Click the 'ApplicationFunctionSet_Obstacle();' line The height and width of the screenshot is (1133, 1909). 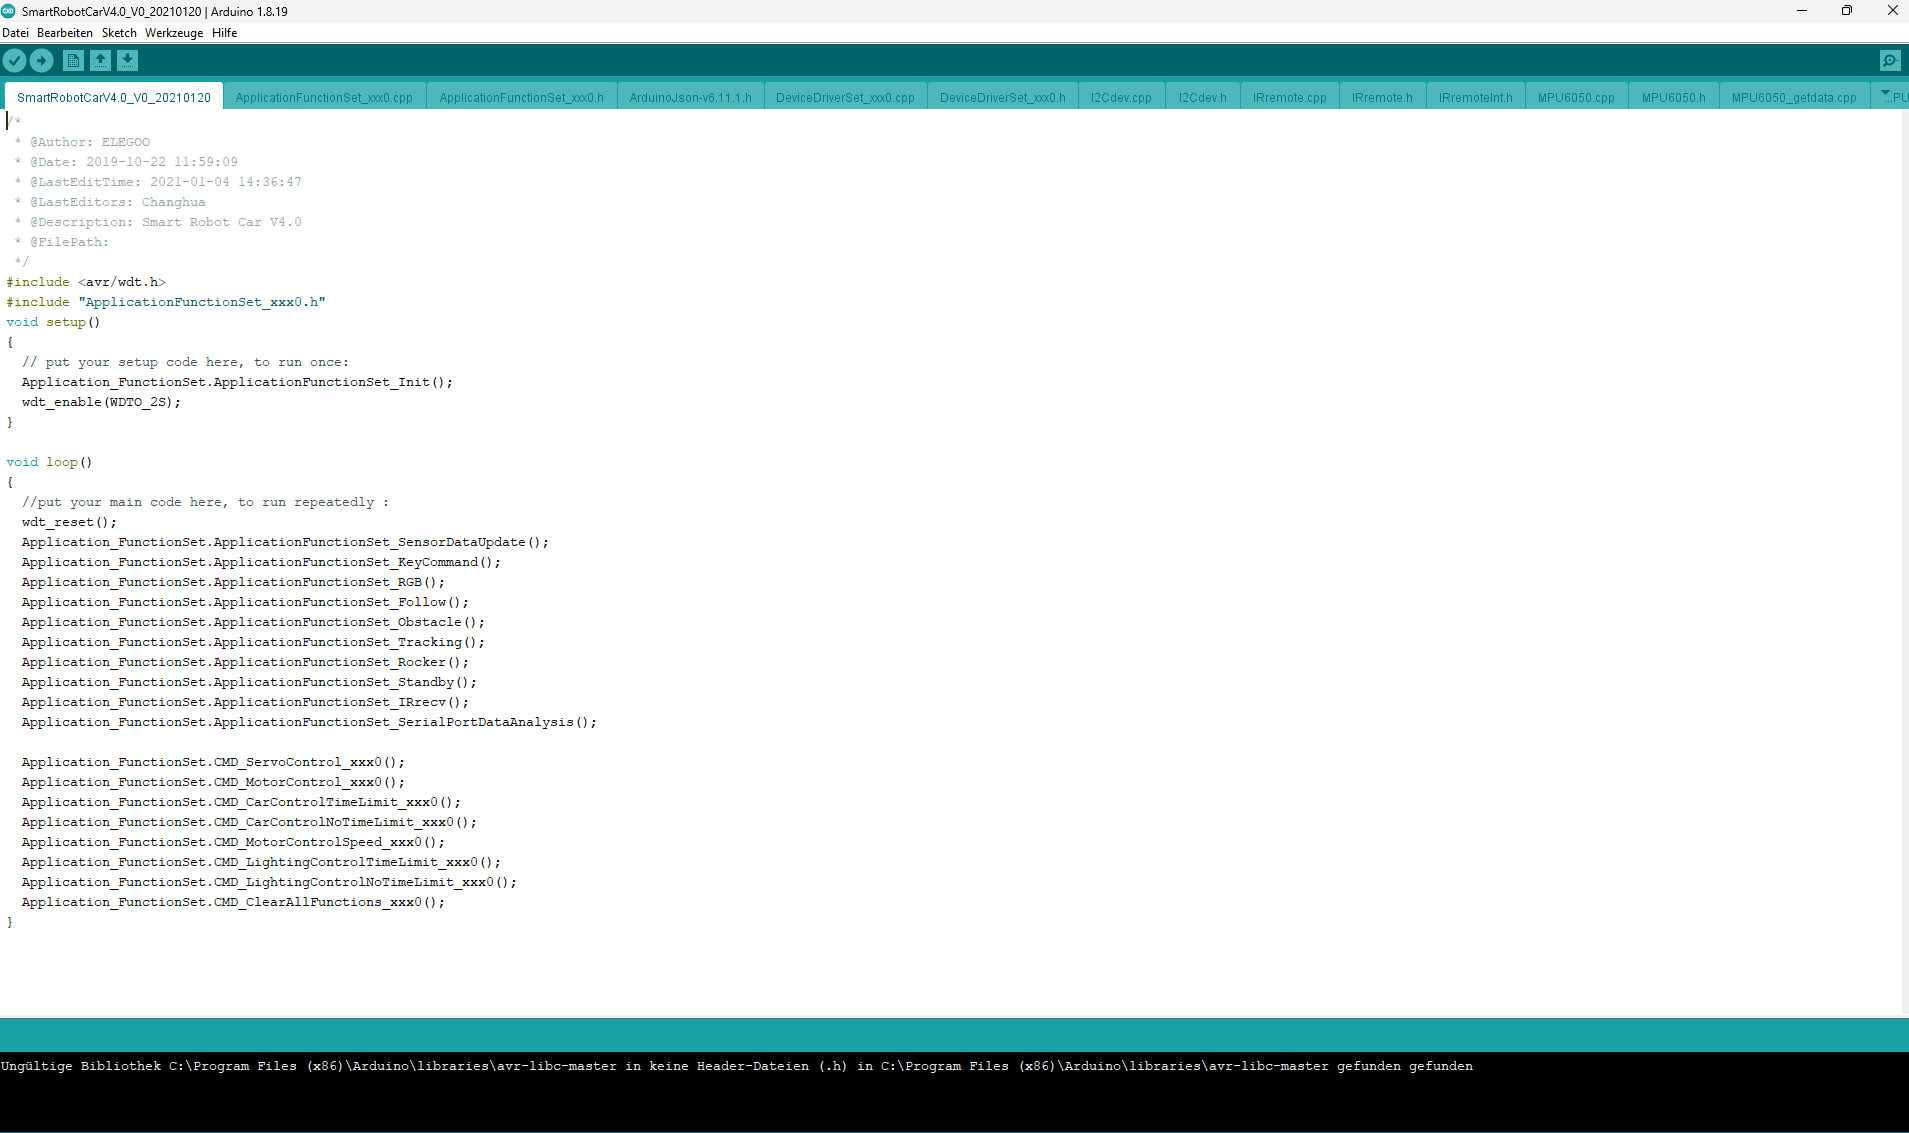point(253,622)
